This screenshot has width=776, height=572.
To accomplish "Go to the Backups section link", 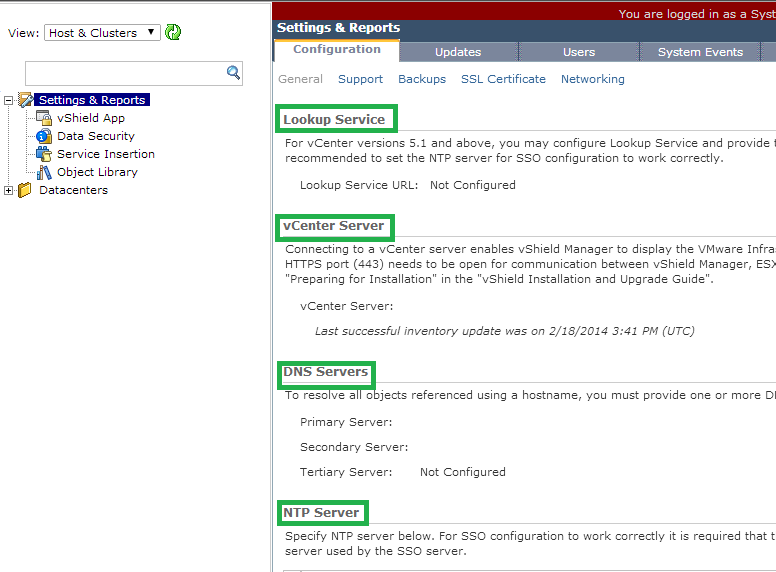I will pos(422,79).
